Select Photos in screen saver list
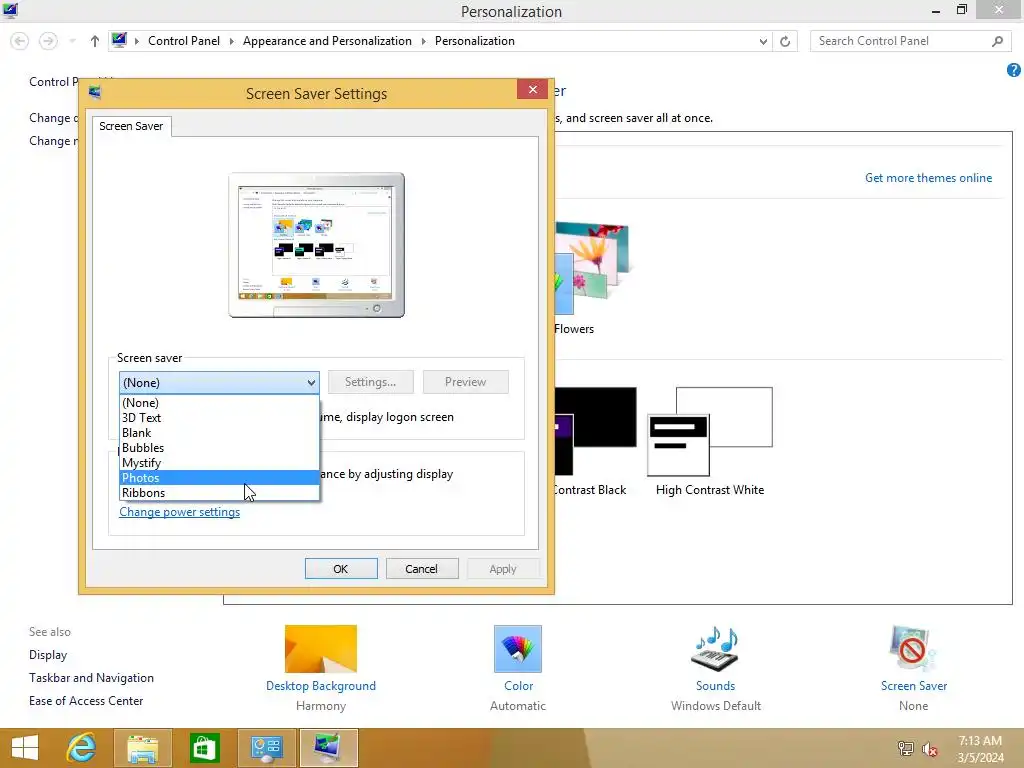 219,478
